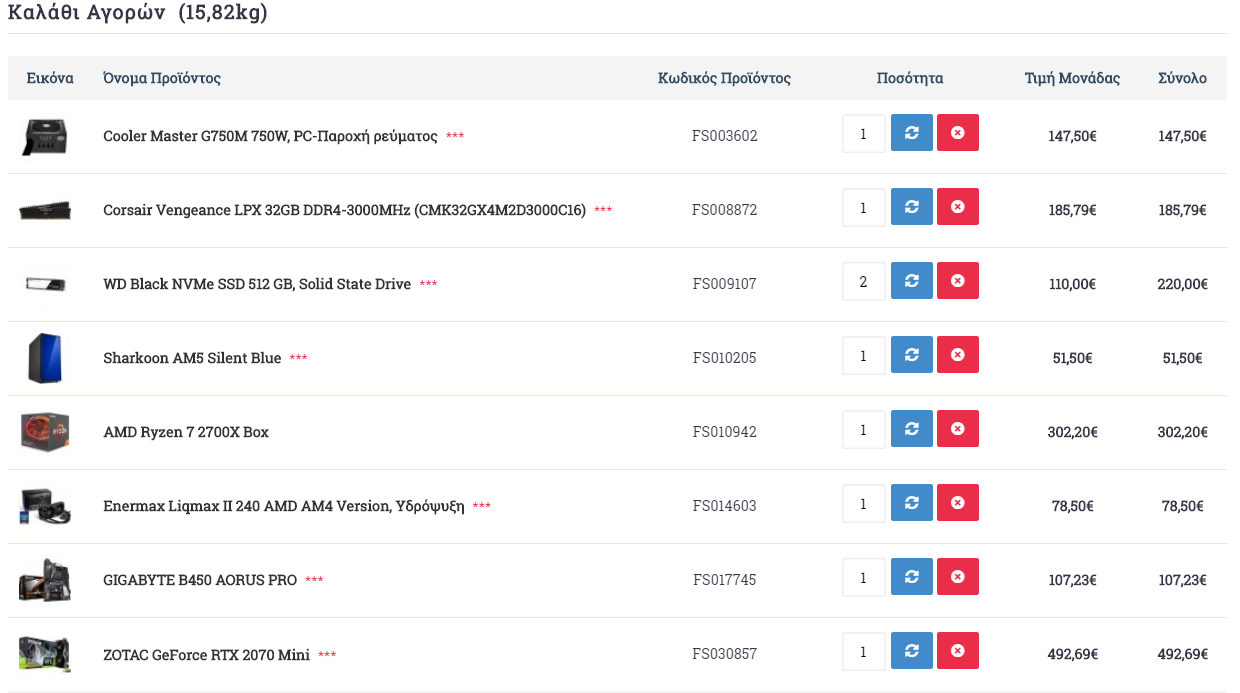The height and width of the screenshot is (693, 1240).
Task: Refresh GIGABYTE B450 AORUS PRO quantity
Action: click(911, 577)
